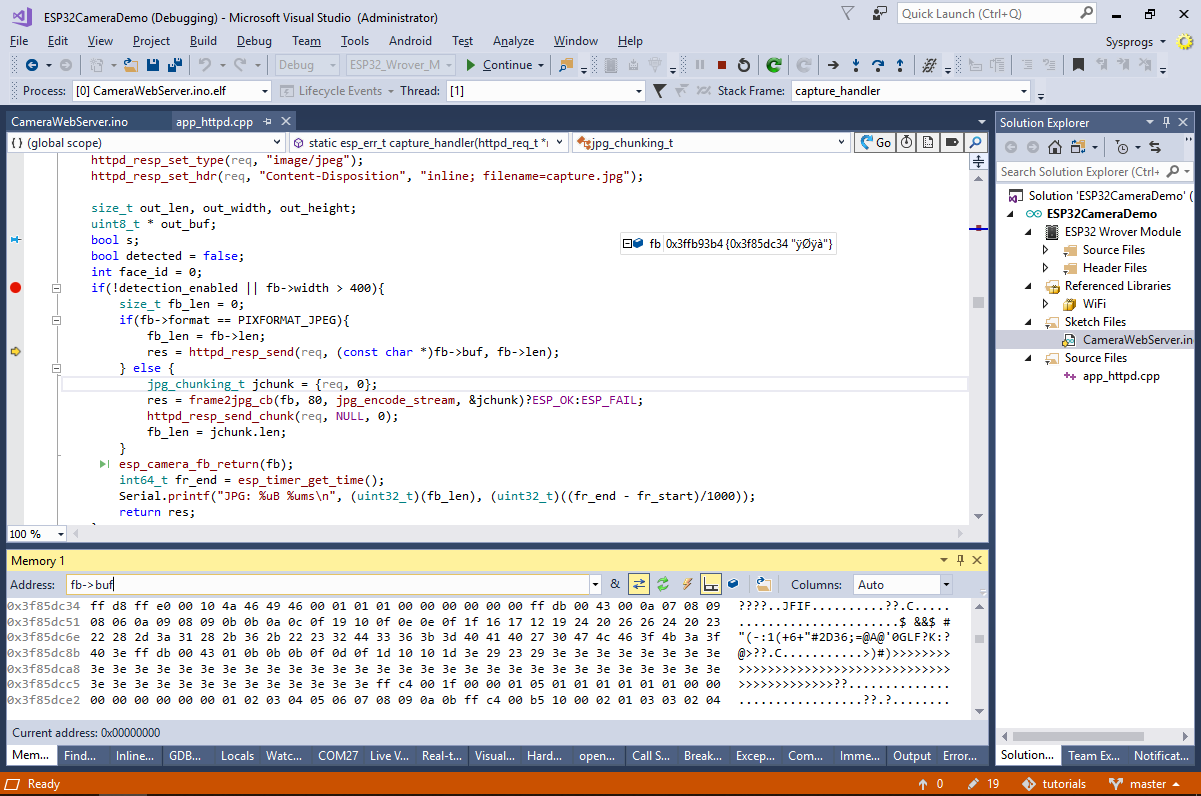Pin the app_httpd.cpp tab
The image size is (1201, 796).
268,122
